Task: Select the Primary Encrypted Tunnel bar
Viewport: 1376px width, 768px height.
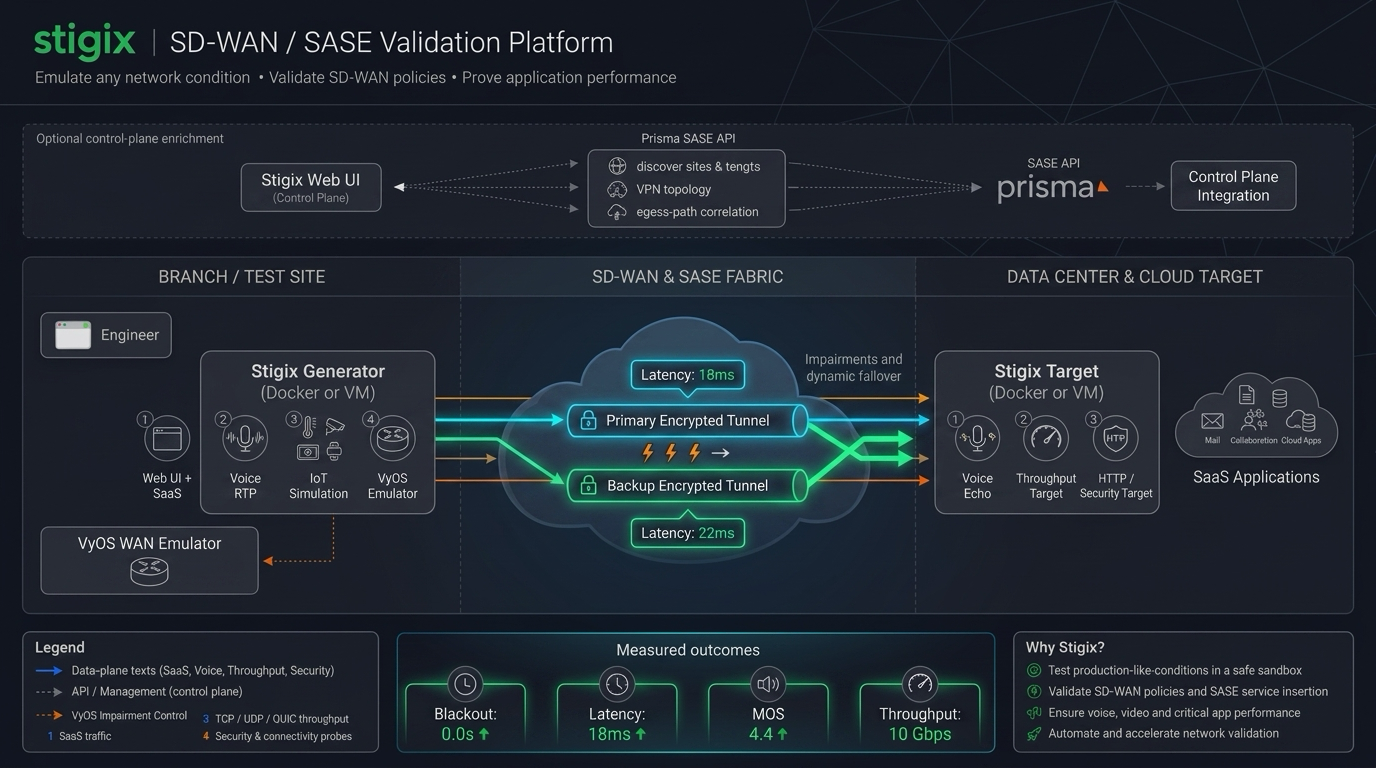Action: (688, 420)
